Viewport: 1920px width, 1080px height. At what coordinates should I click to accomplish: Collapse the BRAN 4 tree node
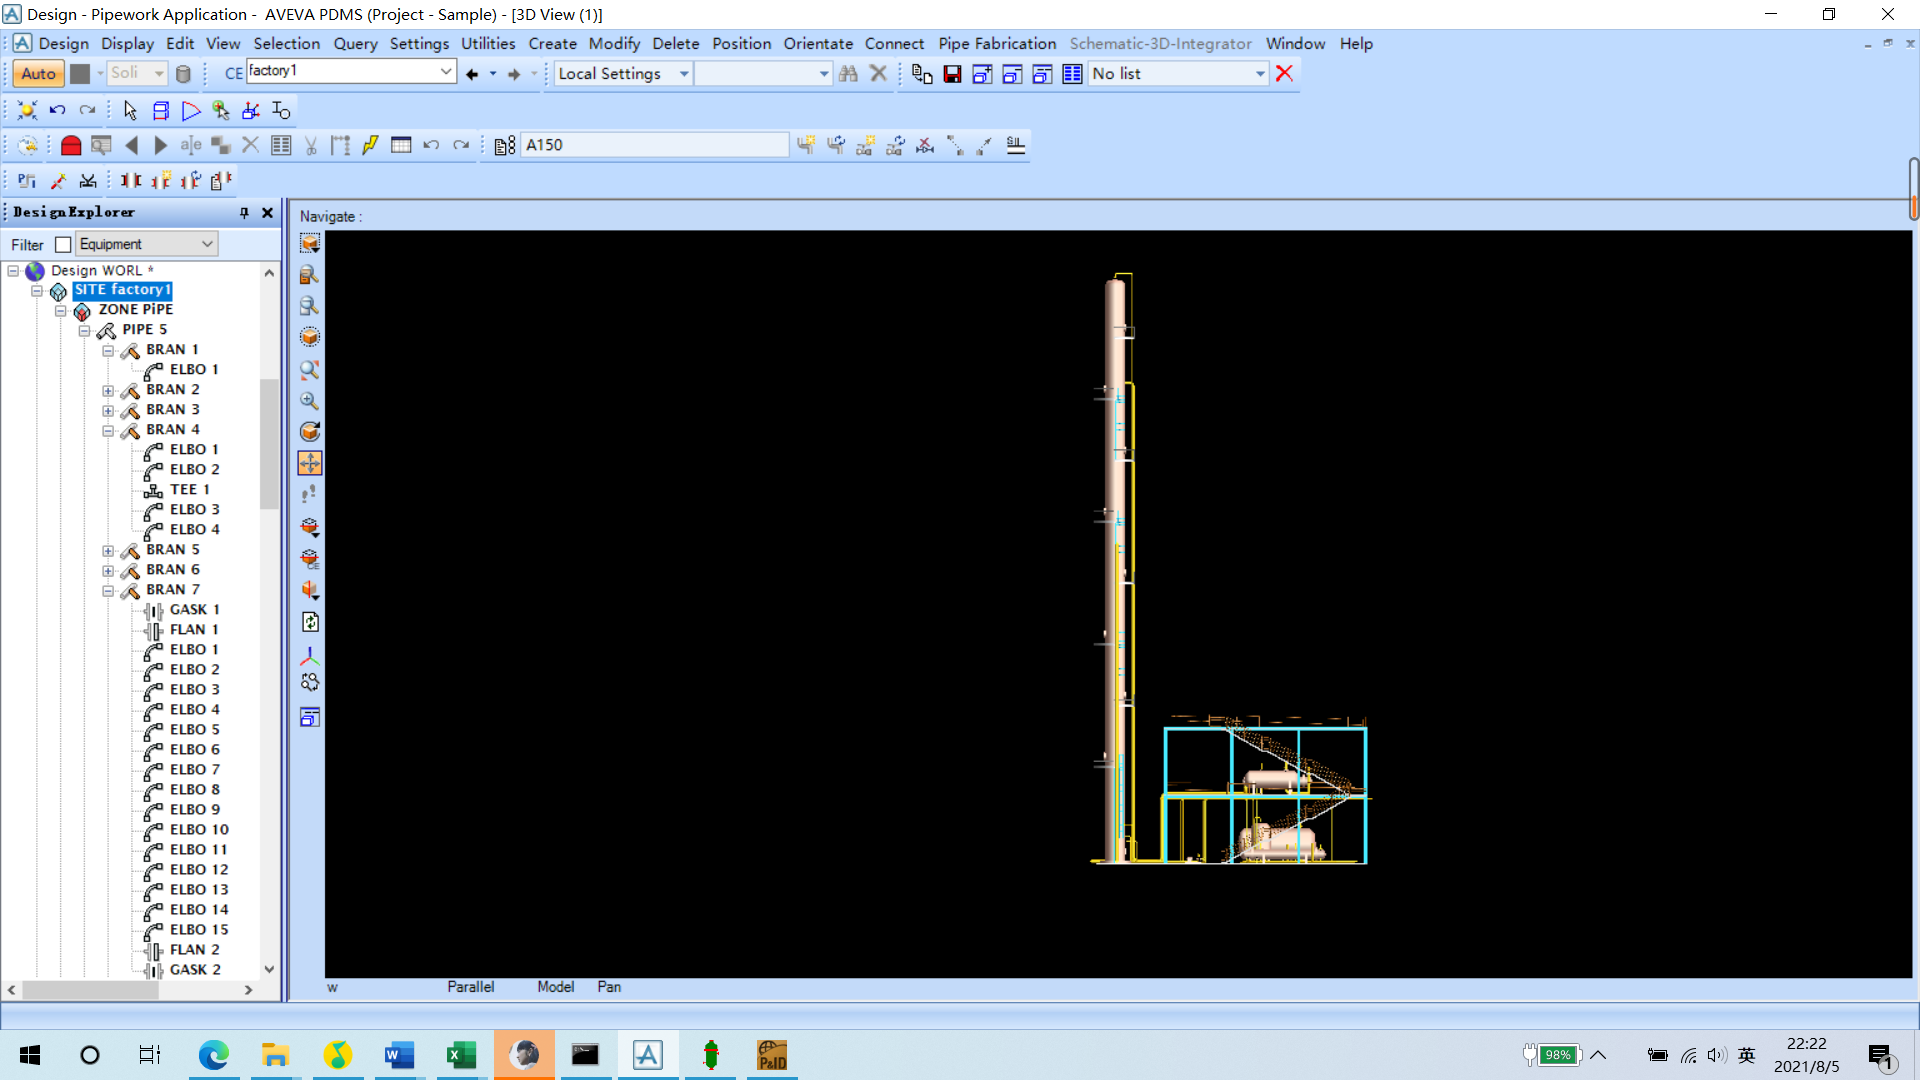pos(108,430)
